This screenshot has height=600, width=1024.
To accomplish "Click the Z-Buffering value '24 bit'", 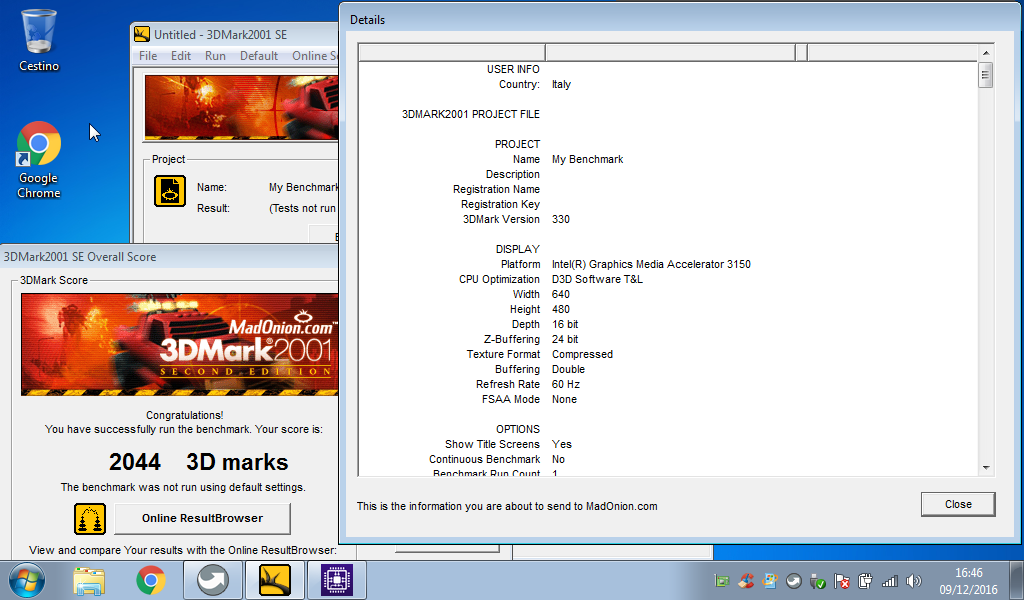I will 565,339.
